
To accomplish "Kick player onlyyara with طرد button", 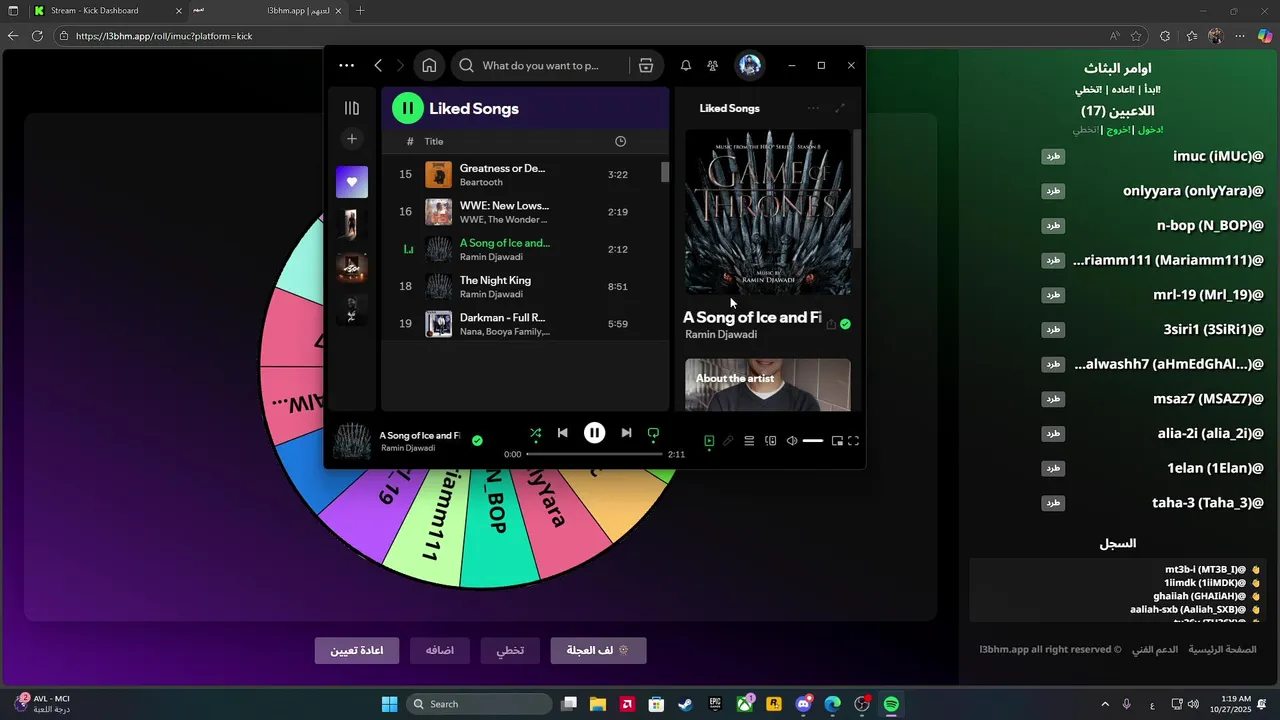I will pyautogui.click(x=1053, y=191).
